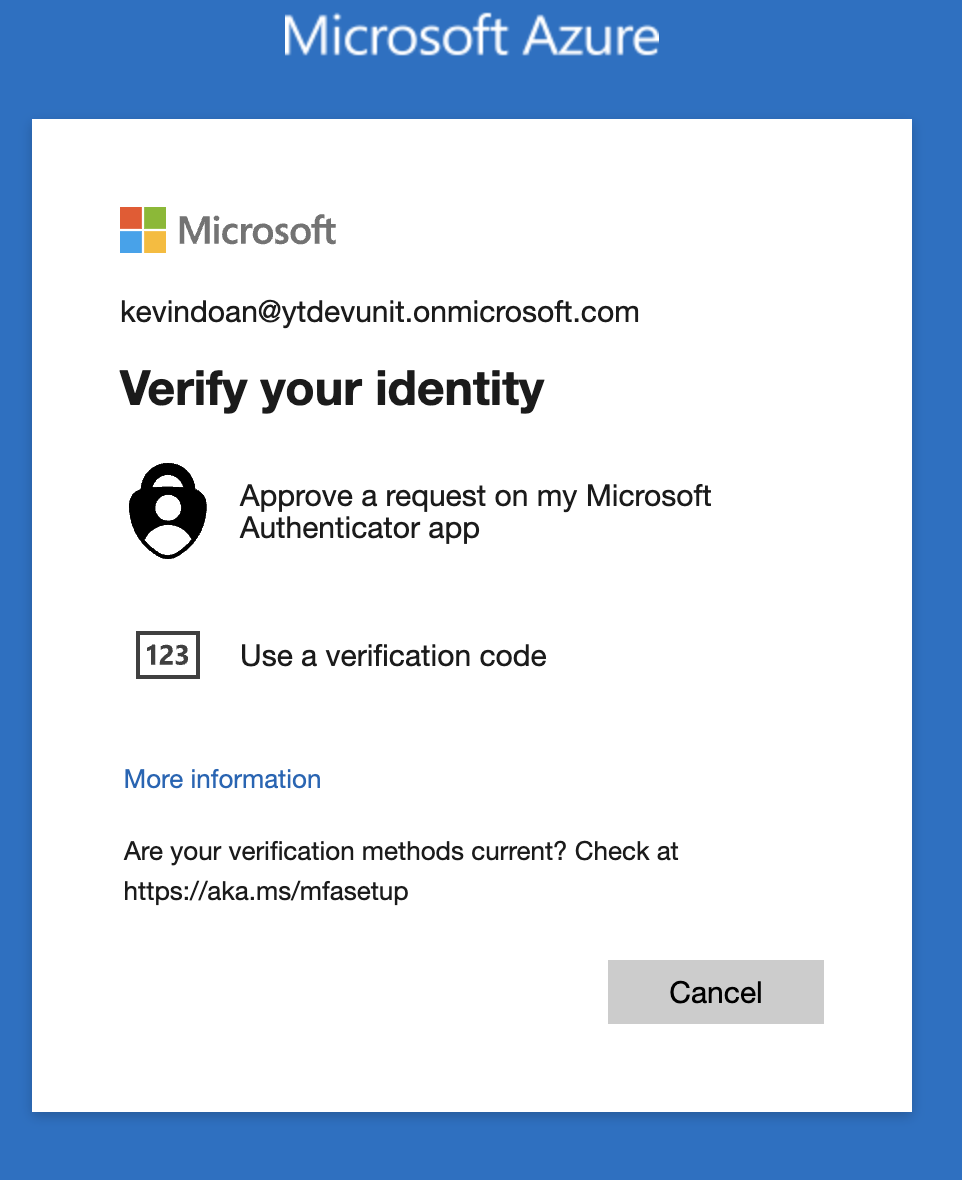The height and width of the screenshot is (1180, 962).
Task: Click the https://aka.ms/mfasetup URL text
Action: [266, 891]
